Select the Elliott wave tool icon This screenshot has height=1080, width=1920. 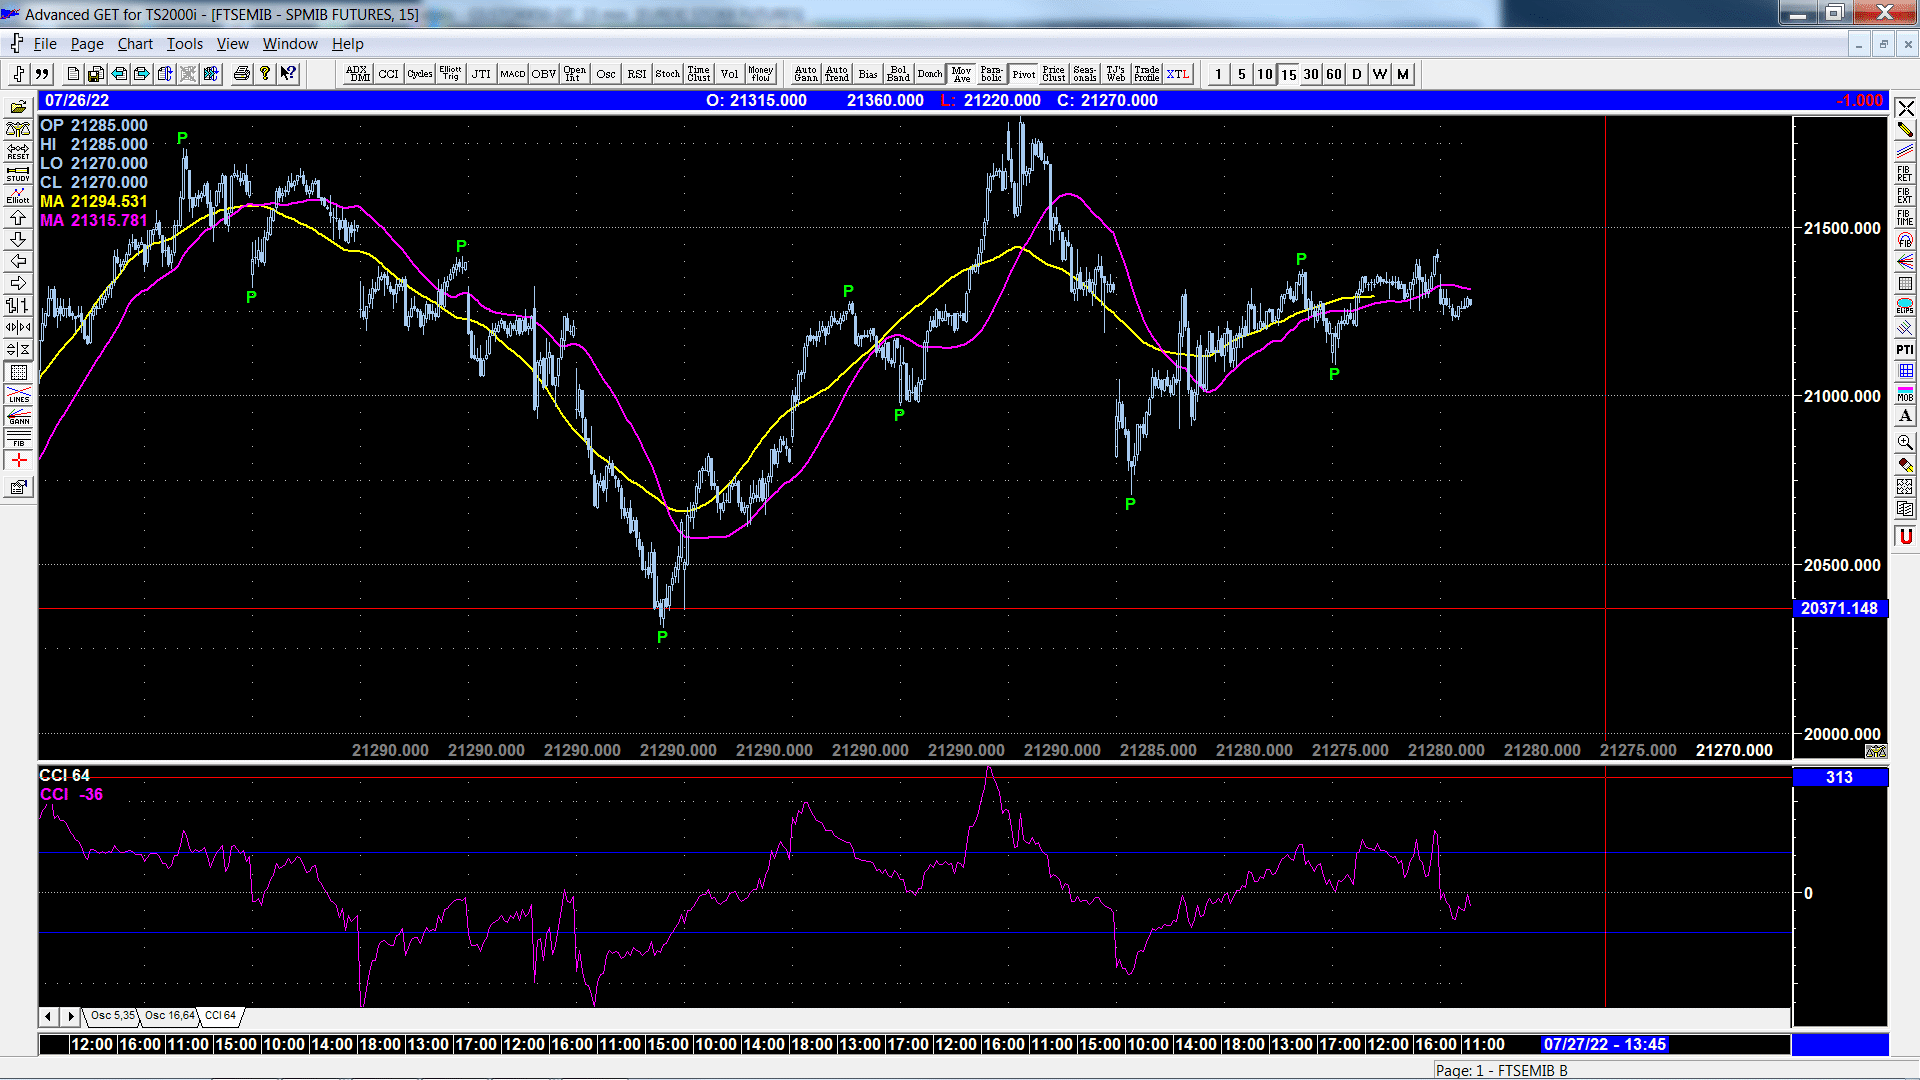[x=18, y=195]
